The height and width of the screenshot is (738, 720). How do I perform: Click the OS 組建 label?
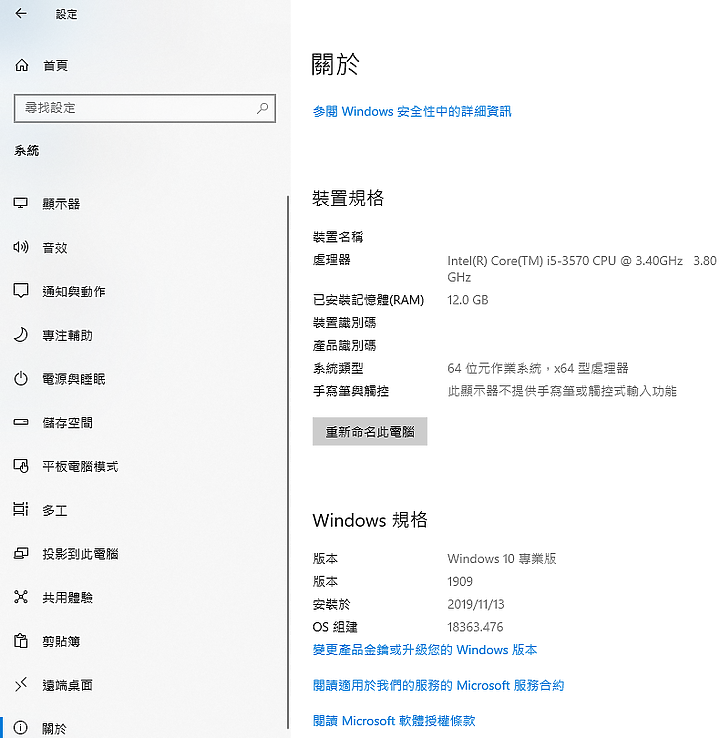pyautogui.click(x=335, y=627)
